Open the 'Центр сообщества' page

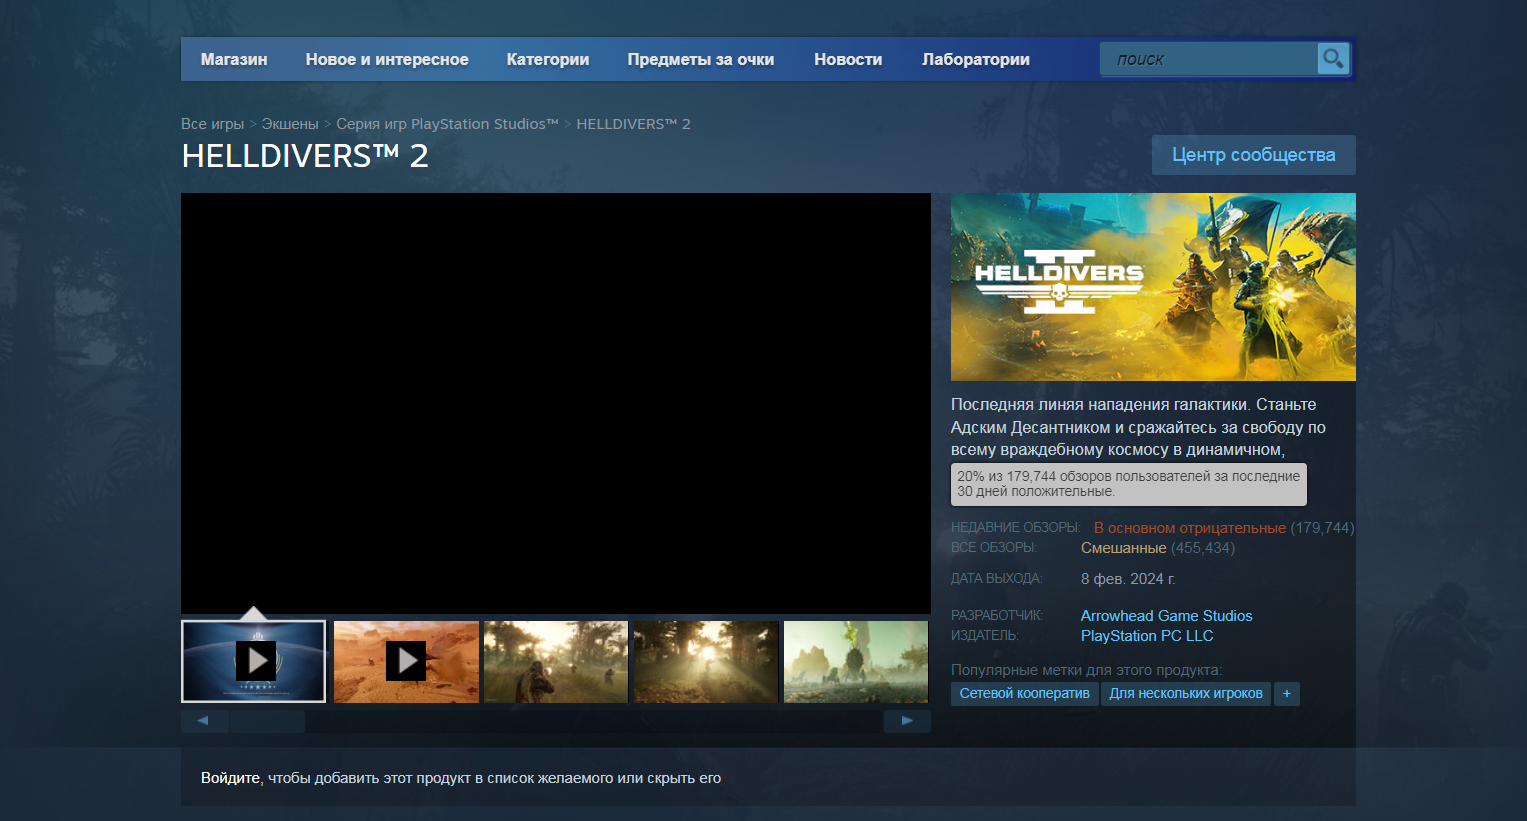click(x=1253, y=155)
